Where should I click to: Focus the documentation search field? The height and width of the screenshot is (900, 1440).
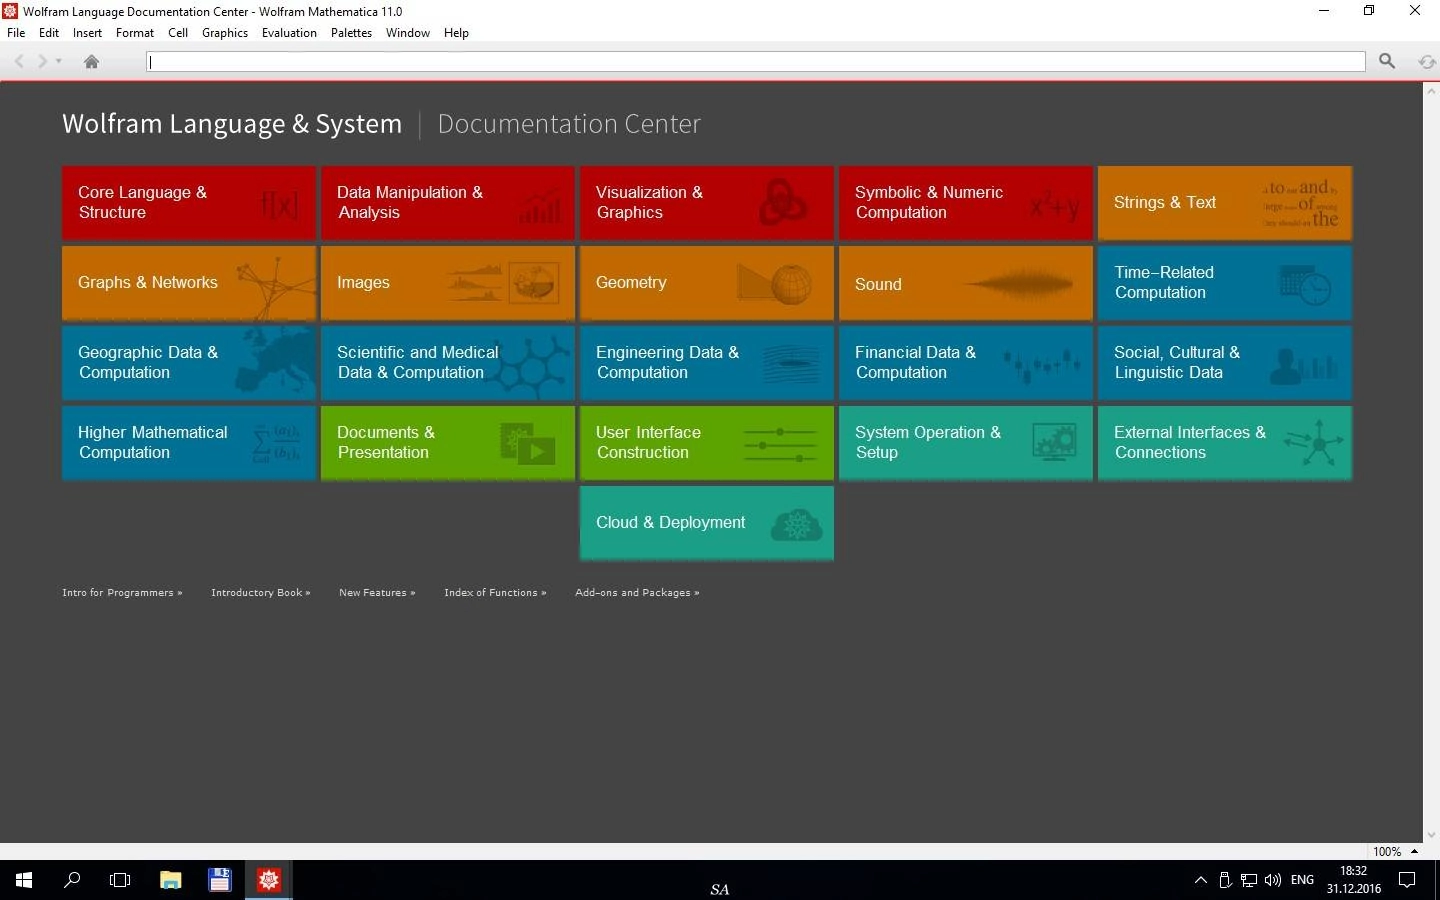tap(756, 62)
